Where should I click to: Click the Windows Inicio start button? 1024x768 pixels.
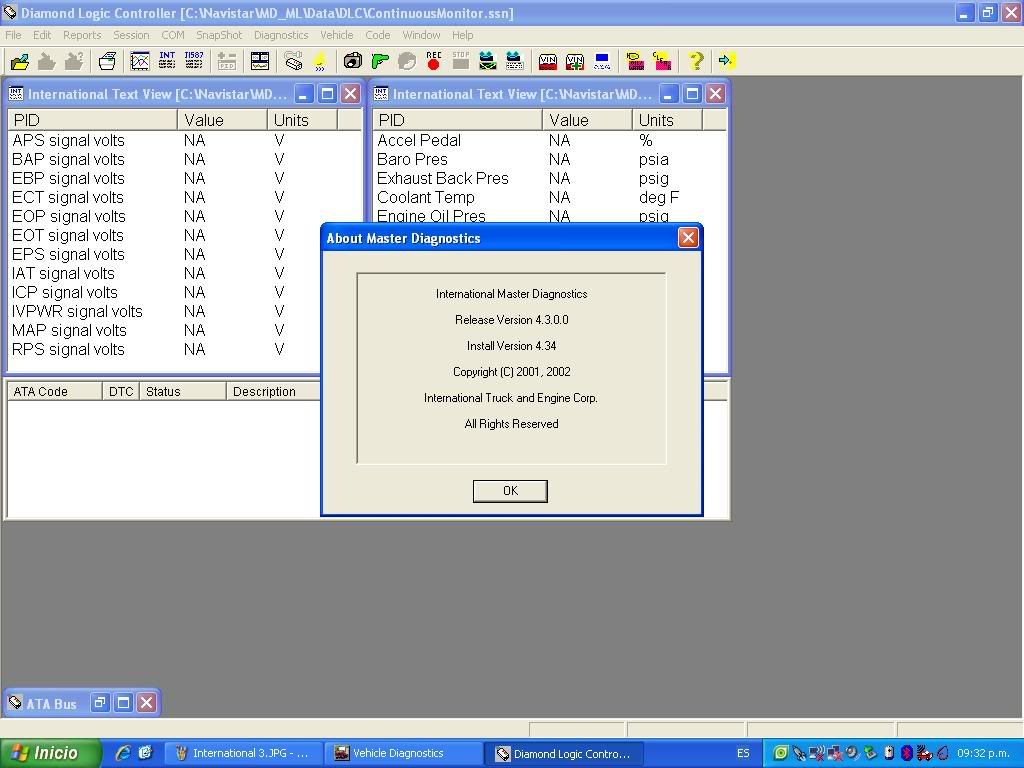(x=50, y=754)
